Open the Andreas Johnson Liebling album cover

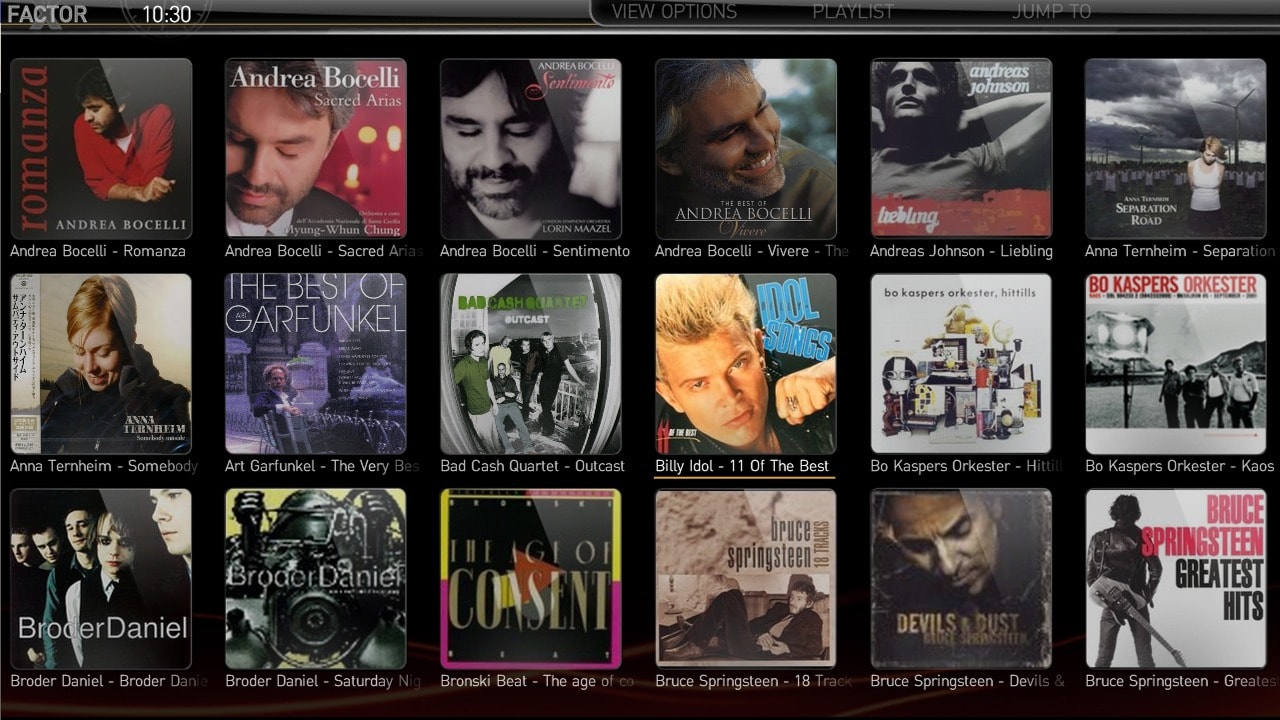pos(961,148)
